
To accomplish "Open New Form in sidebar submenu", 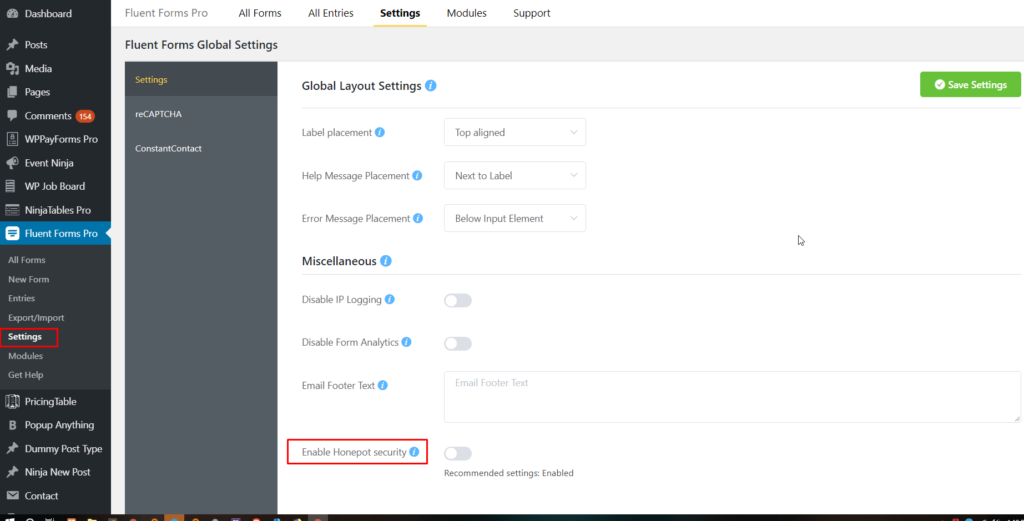I will (29, 279).
